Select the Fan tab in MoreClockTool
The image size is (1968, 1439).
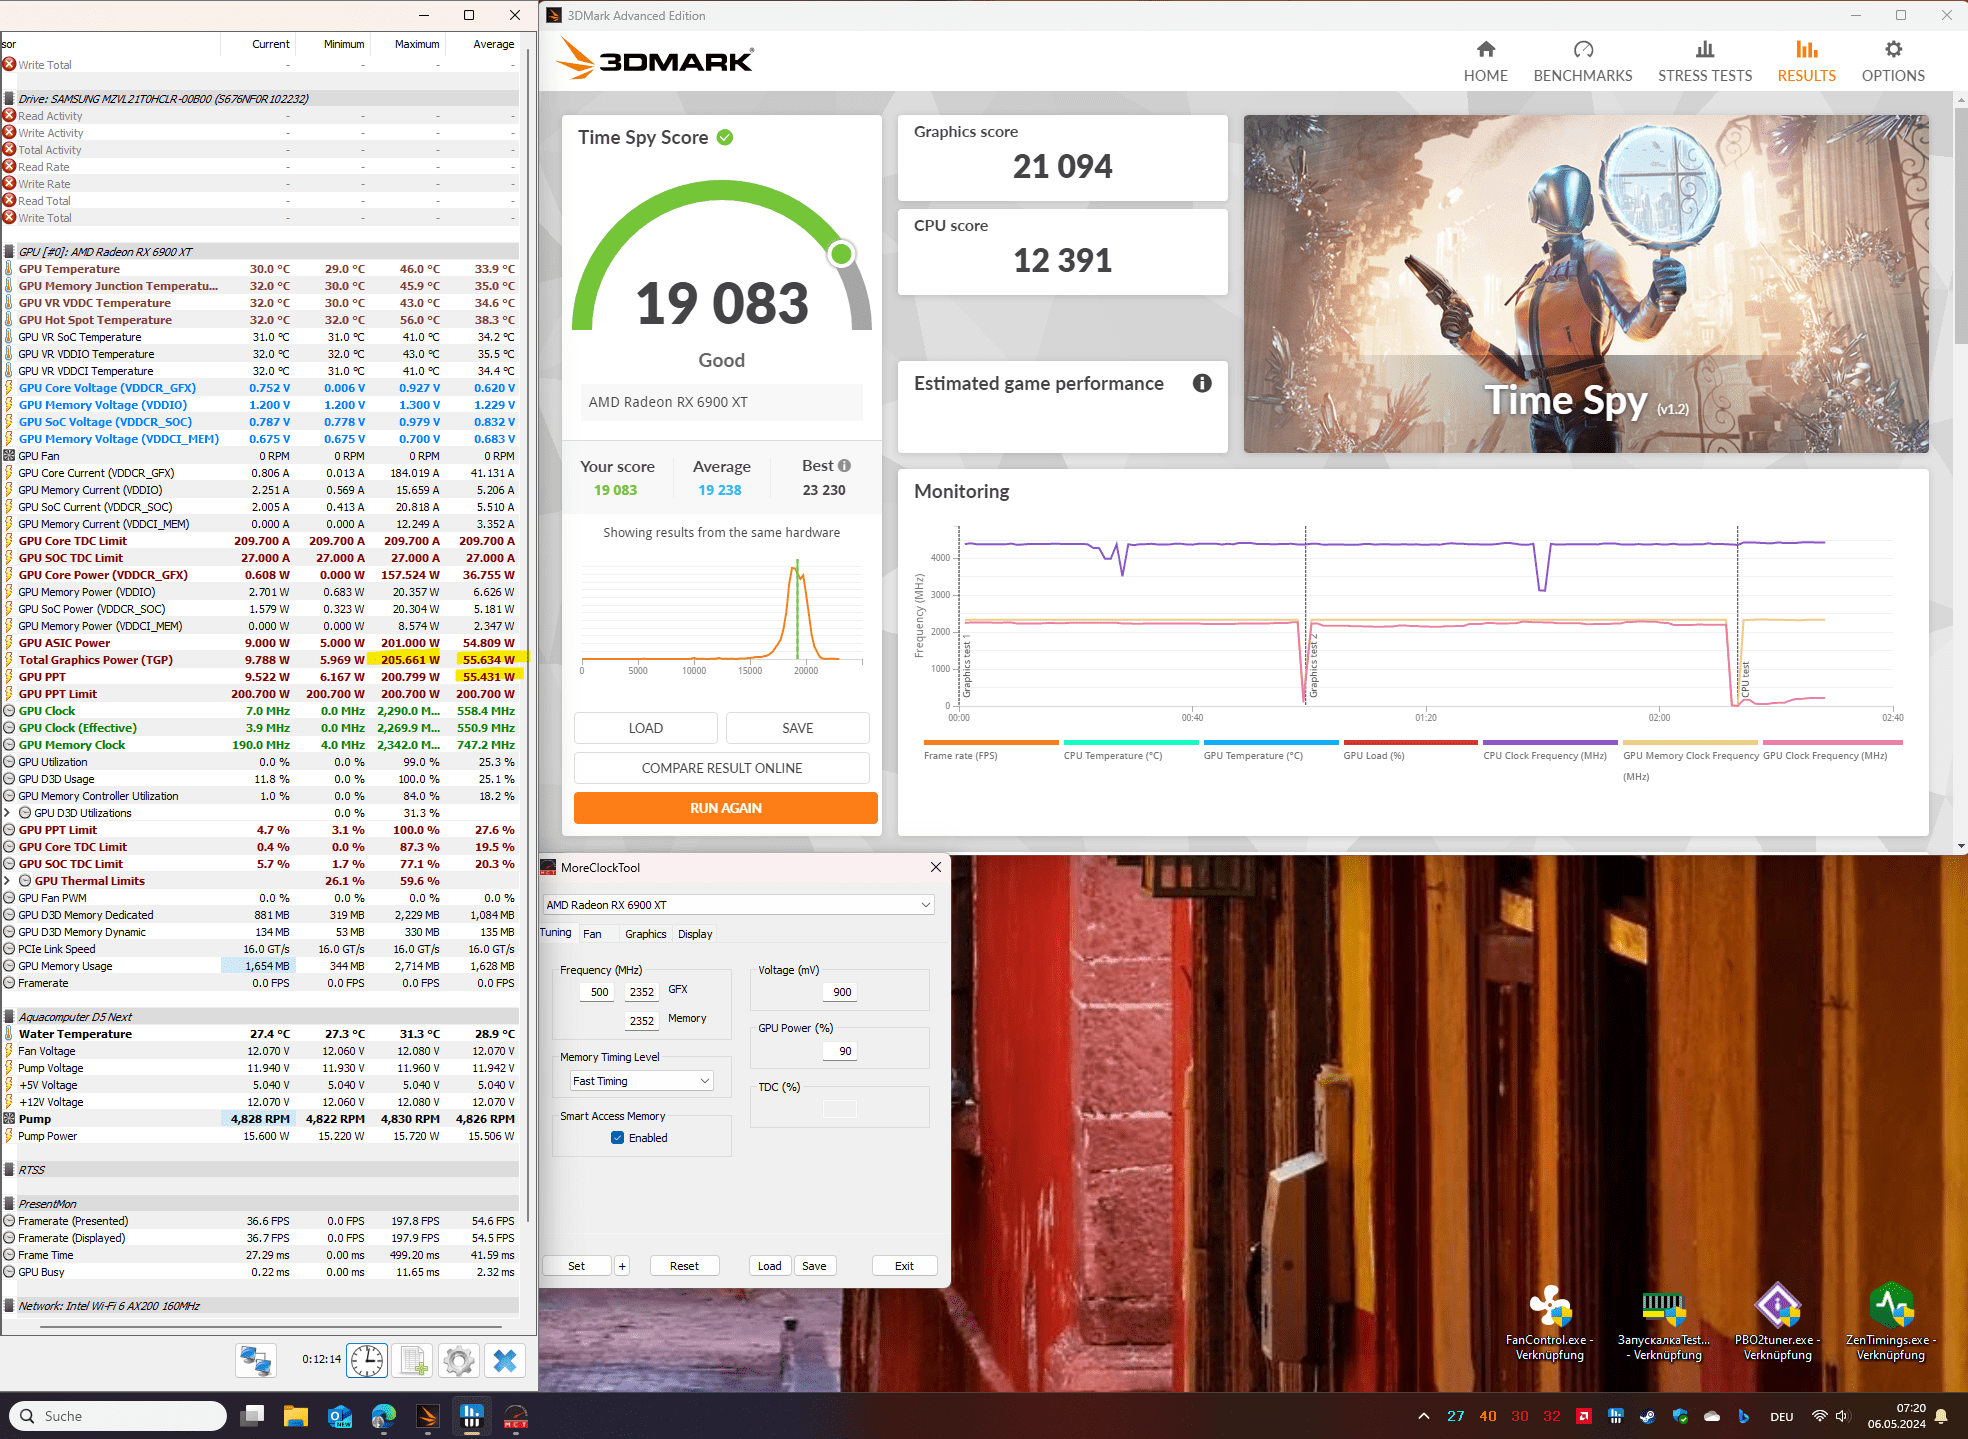point(592,934)
